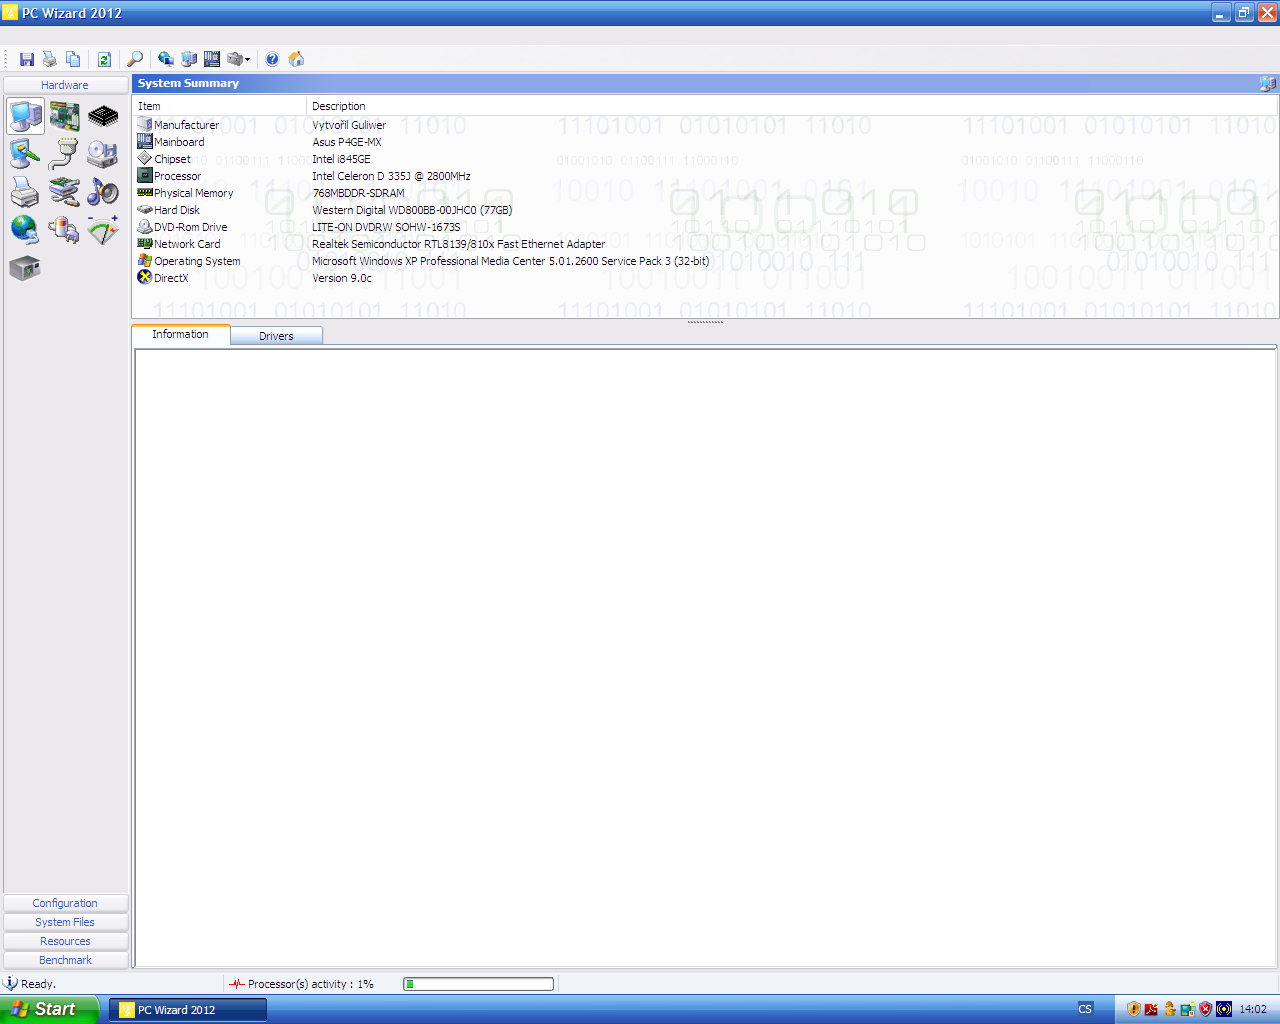Open the Resources category

click(x=65, y=941)
